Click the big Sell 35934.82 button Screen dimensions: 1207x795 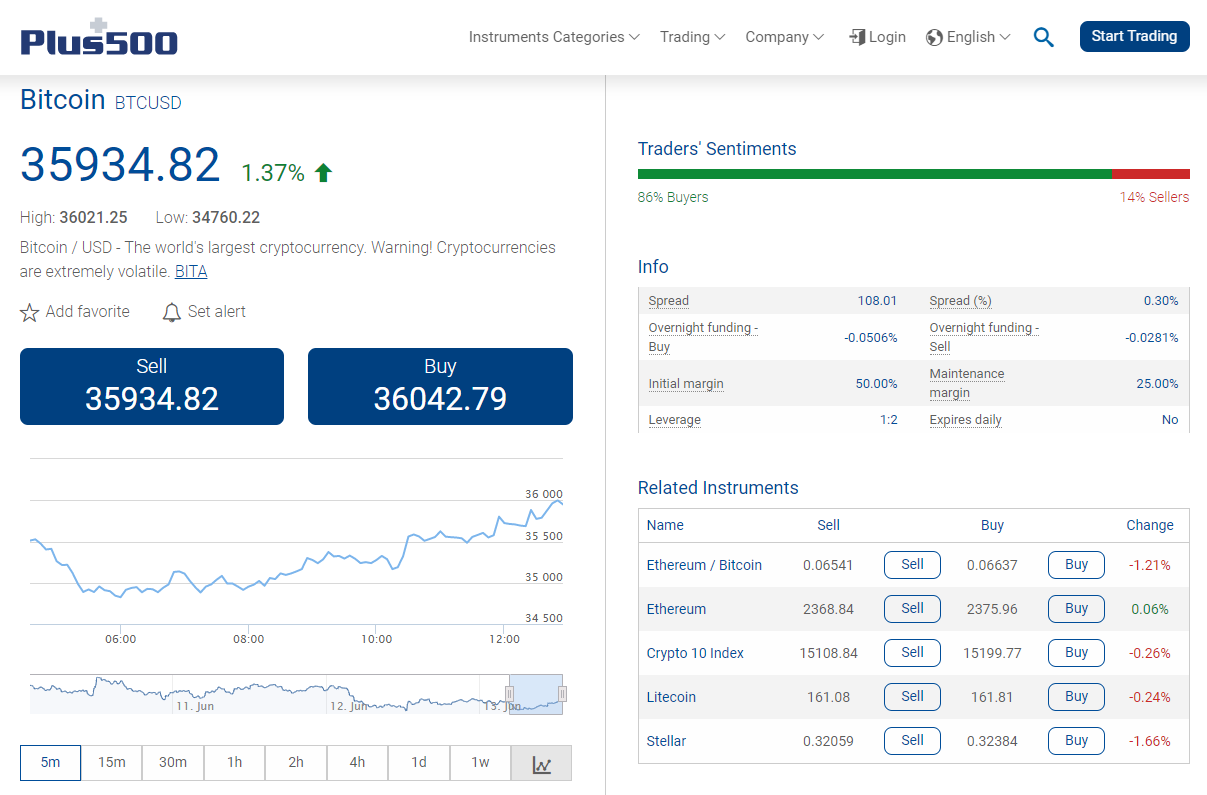[152, 386]
